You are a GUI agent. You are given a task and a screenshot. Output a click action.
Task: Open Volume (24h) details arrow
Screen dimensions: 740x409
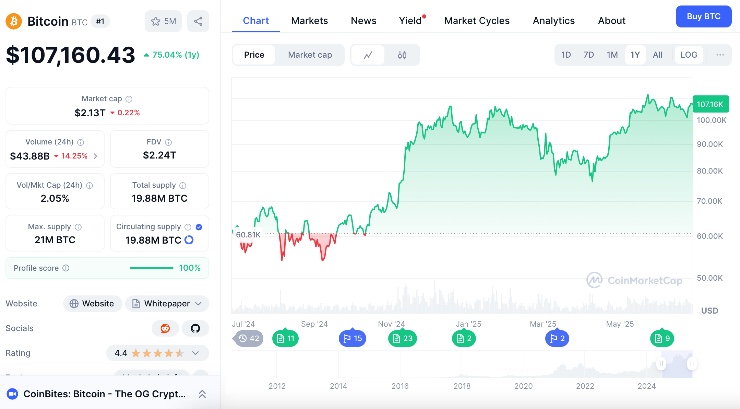95,156
